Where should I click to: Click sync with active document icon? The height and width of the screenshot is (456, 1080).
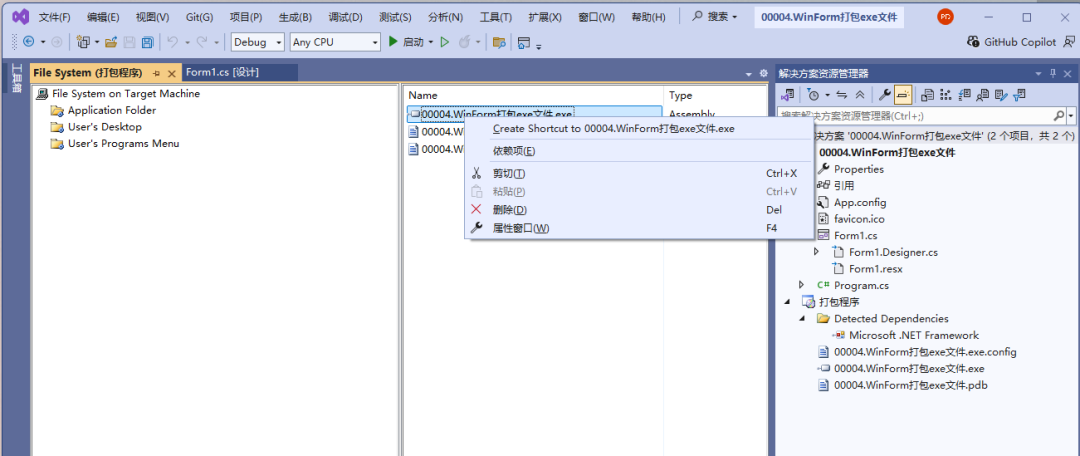[x=841, y=94]
